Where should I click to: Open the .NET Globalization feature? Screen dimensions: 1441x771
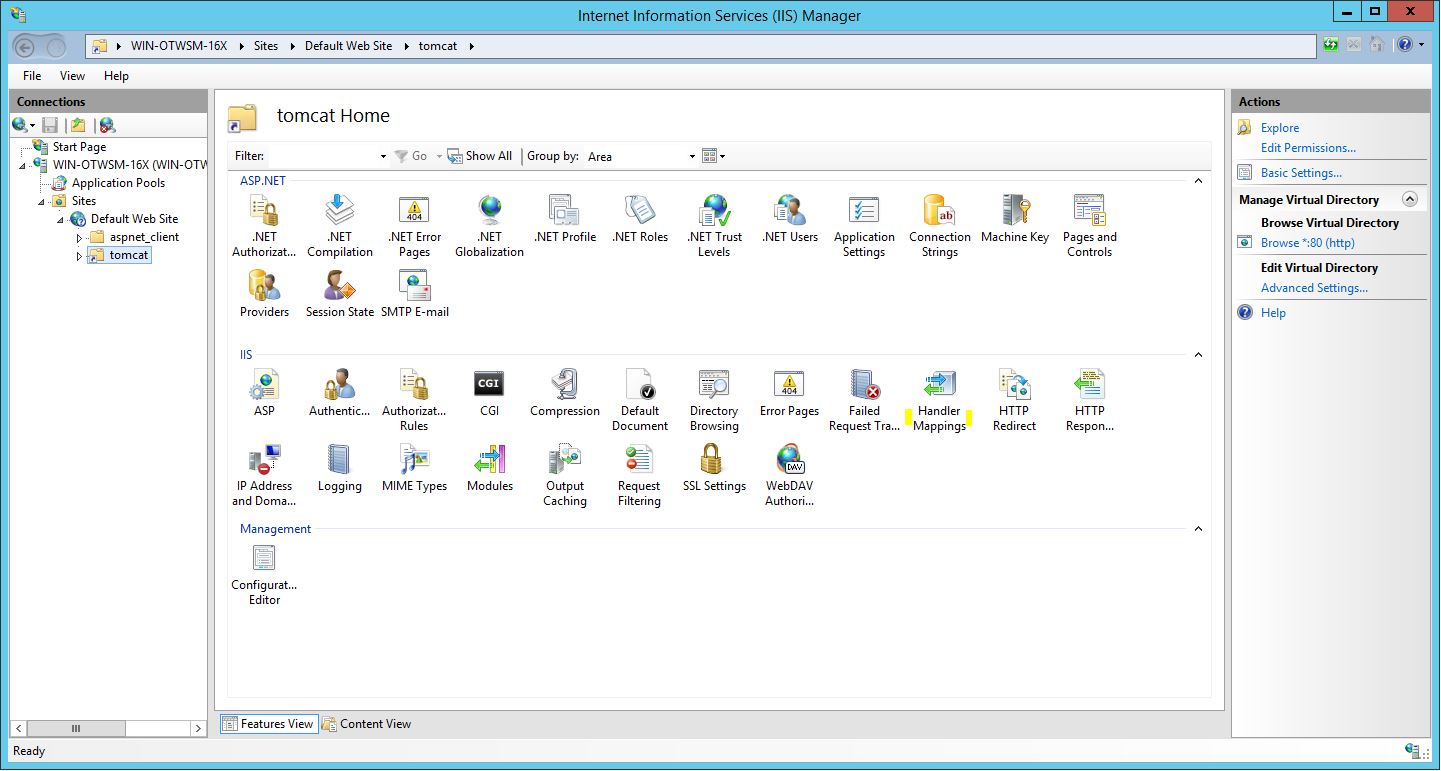tap(489, 226)
